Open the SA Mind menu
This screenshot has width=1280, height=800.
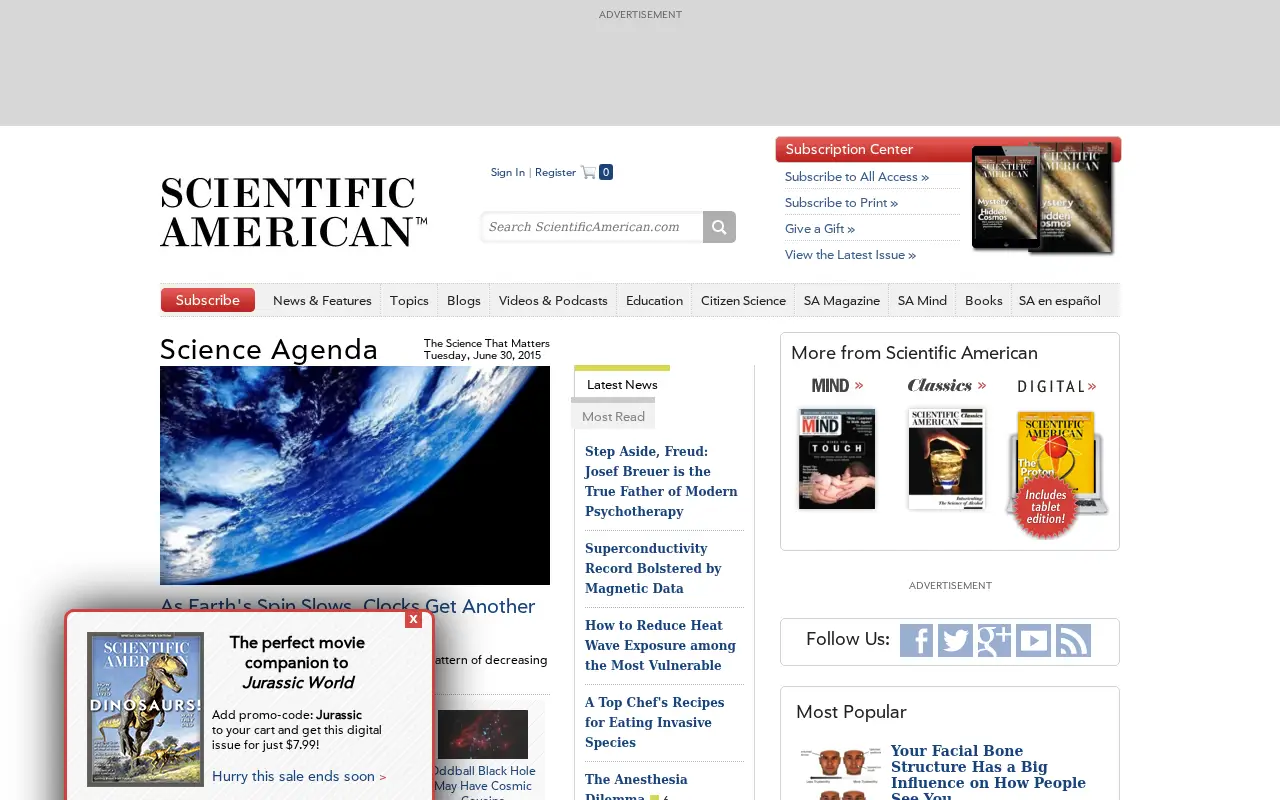922,300
